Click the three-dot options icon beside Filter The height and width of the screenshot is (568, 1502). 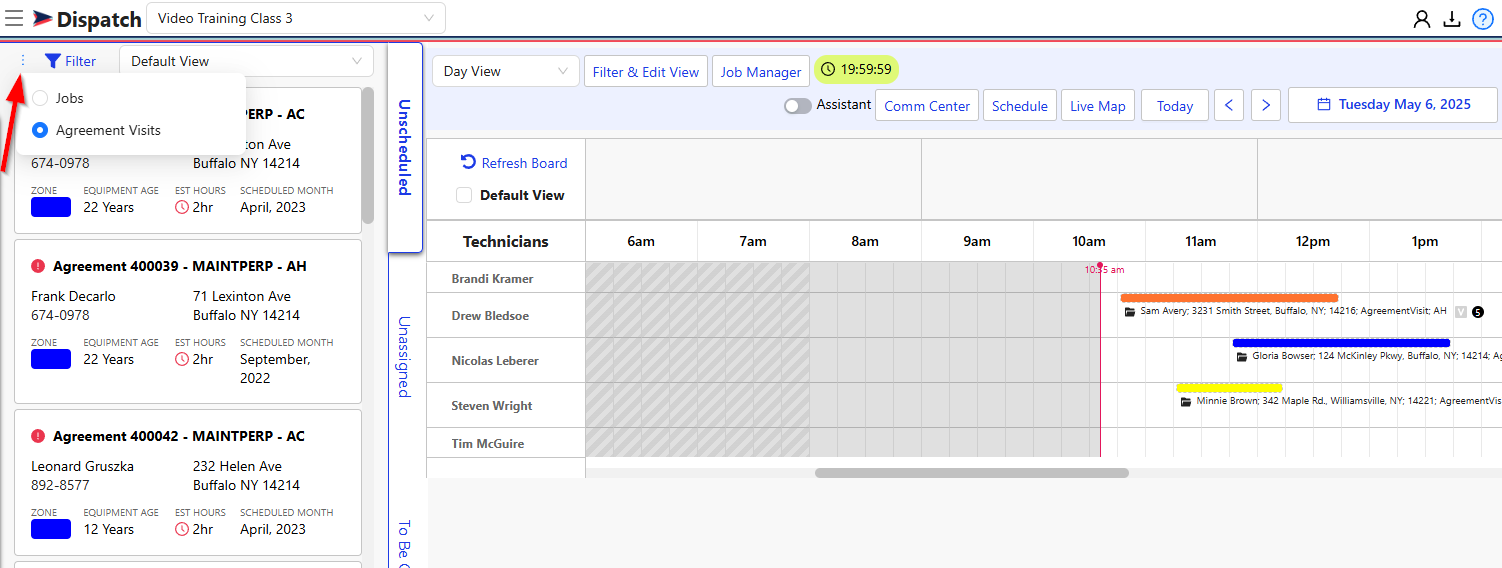pyautogui.click(x=24, y=61)
